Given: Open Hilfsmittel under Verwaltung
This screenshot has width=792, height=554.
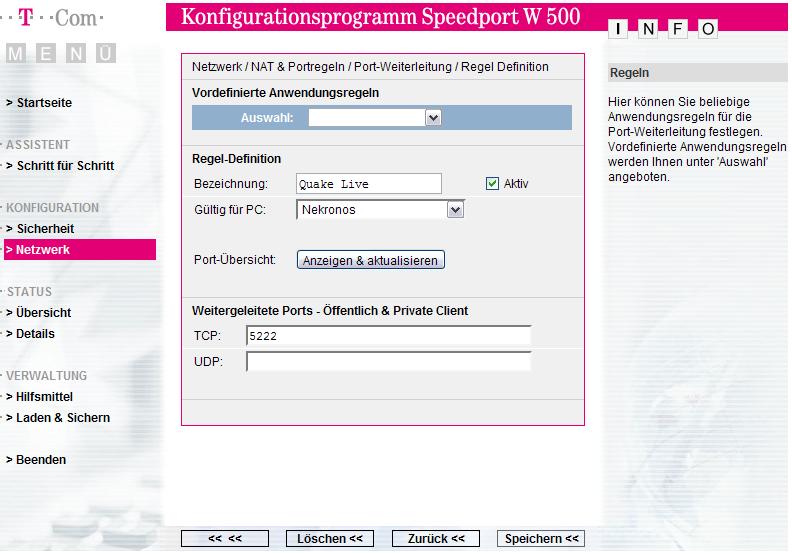Looking at the screenshot, I should pos(39,397).
